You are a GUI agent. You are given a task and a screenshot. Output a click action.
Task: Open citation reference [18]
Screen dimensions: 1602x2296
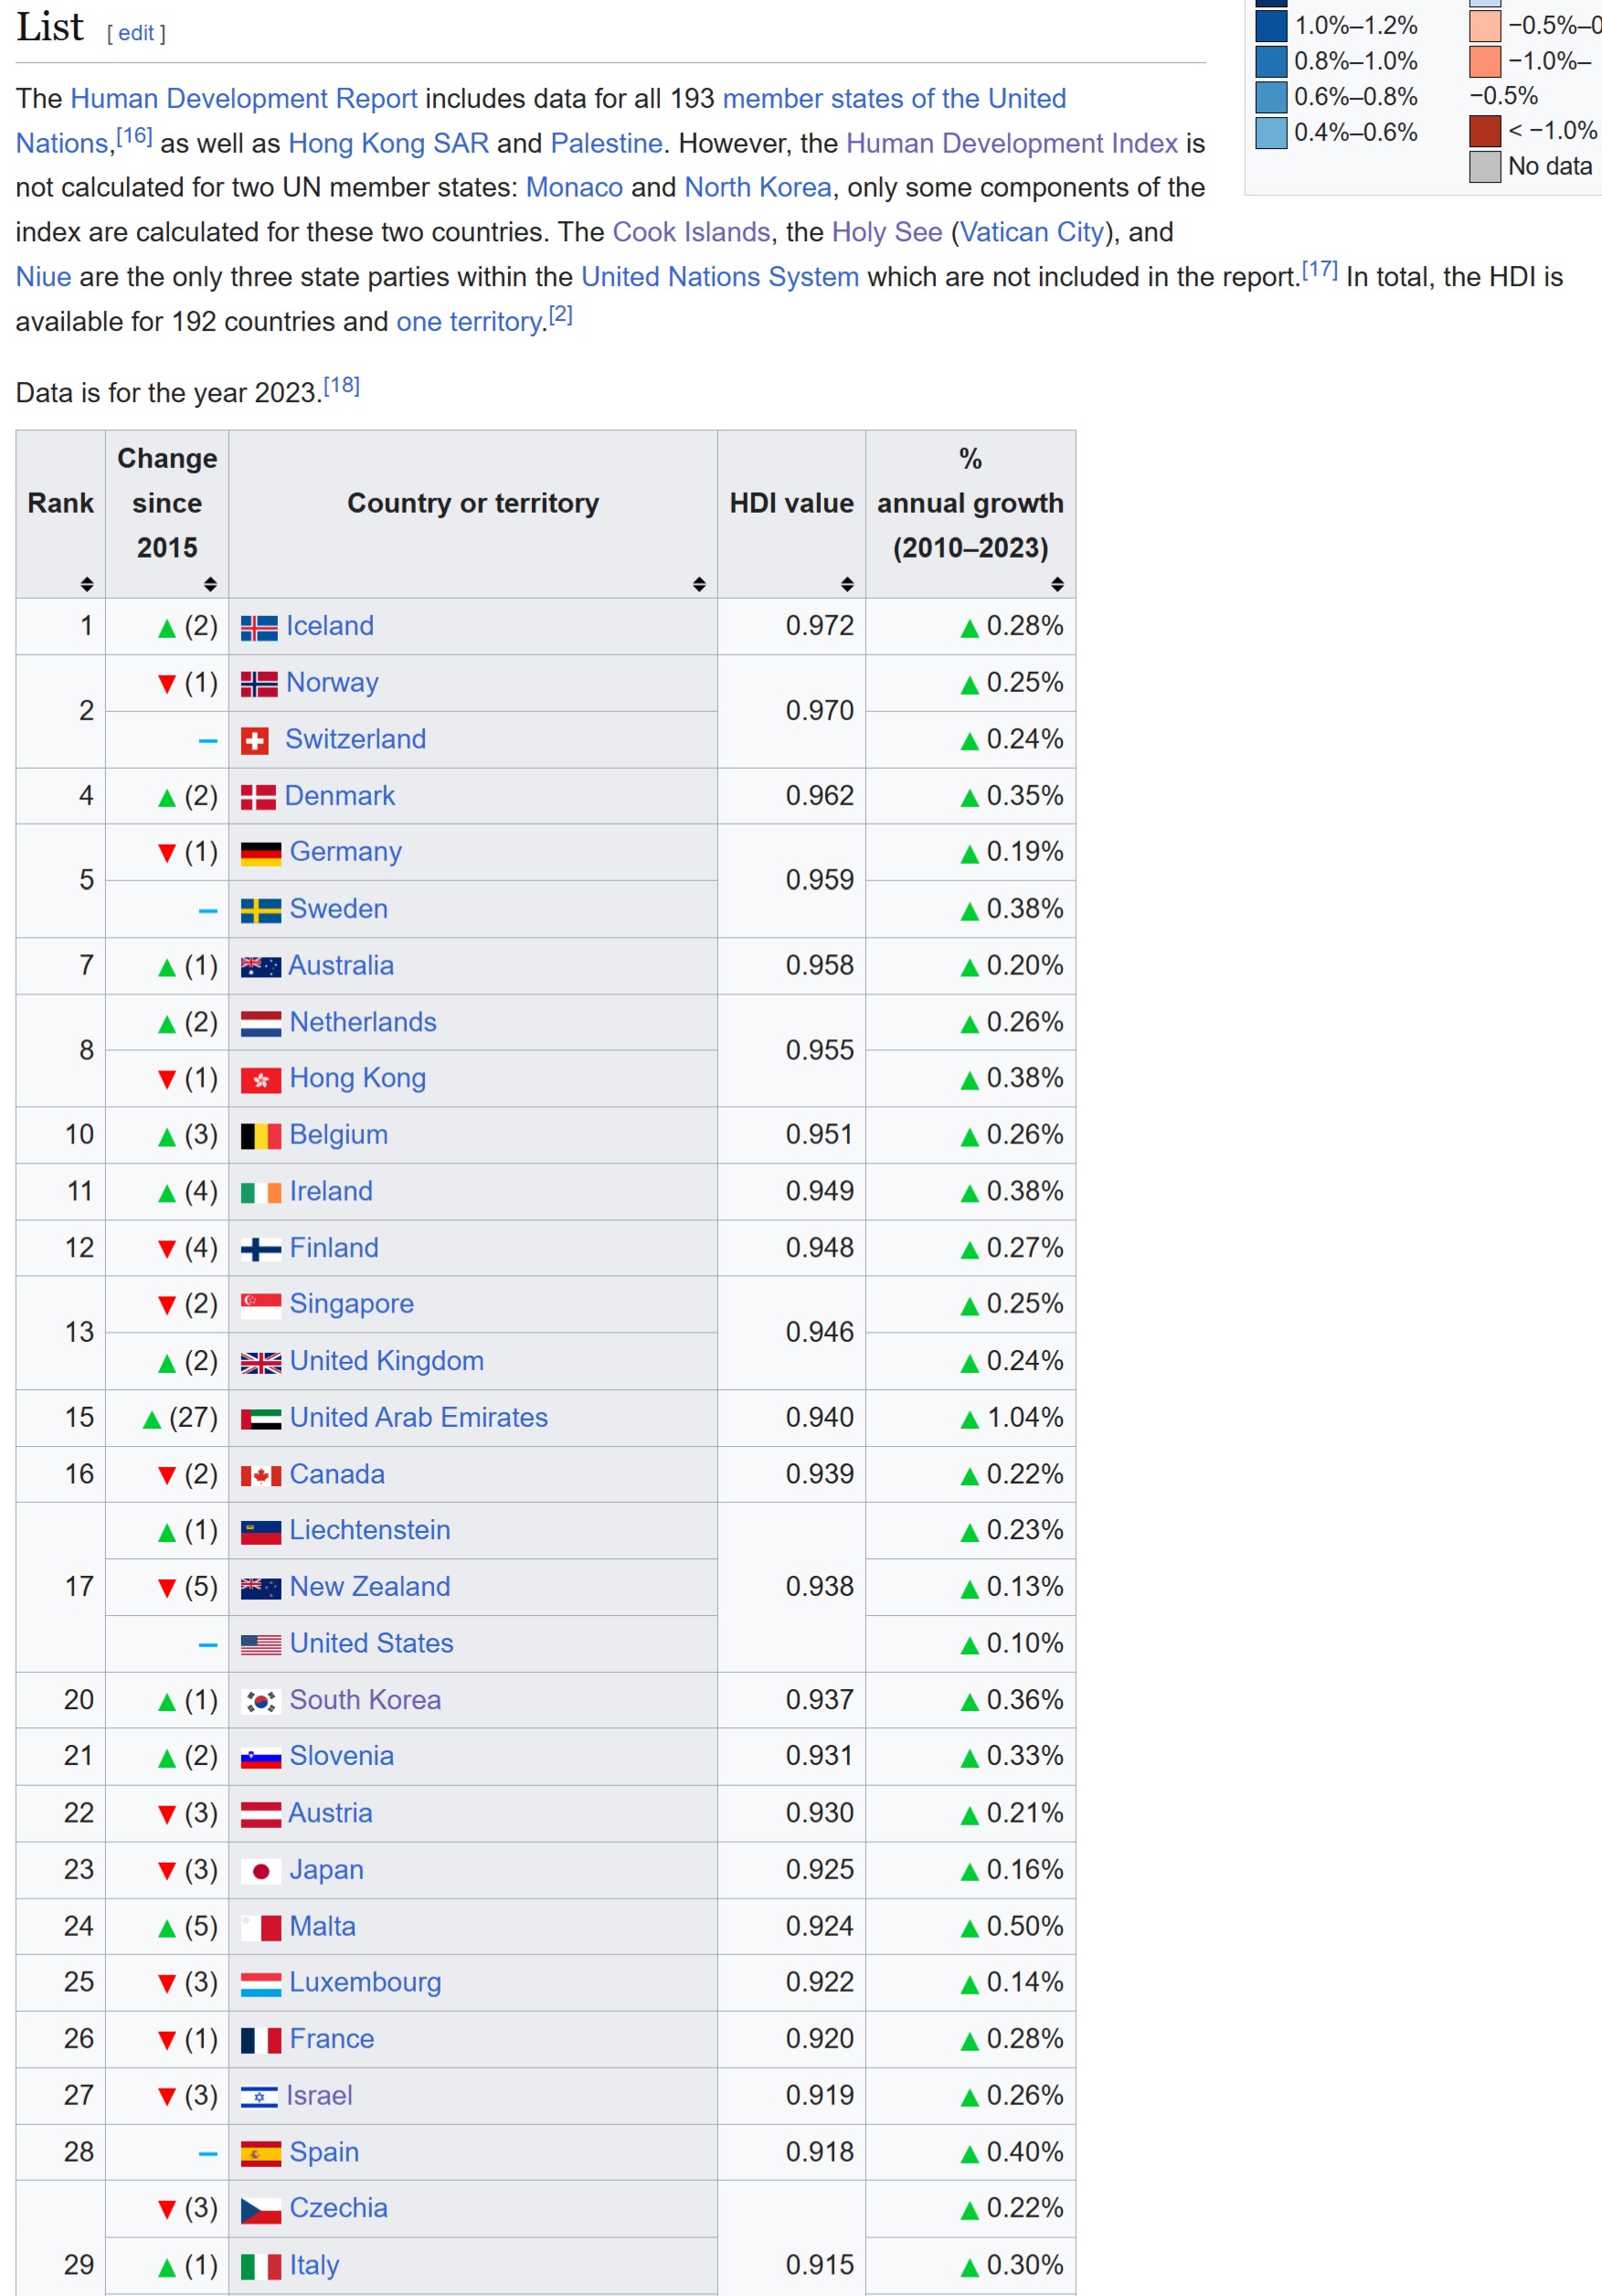[x=341, y=385]
